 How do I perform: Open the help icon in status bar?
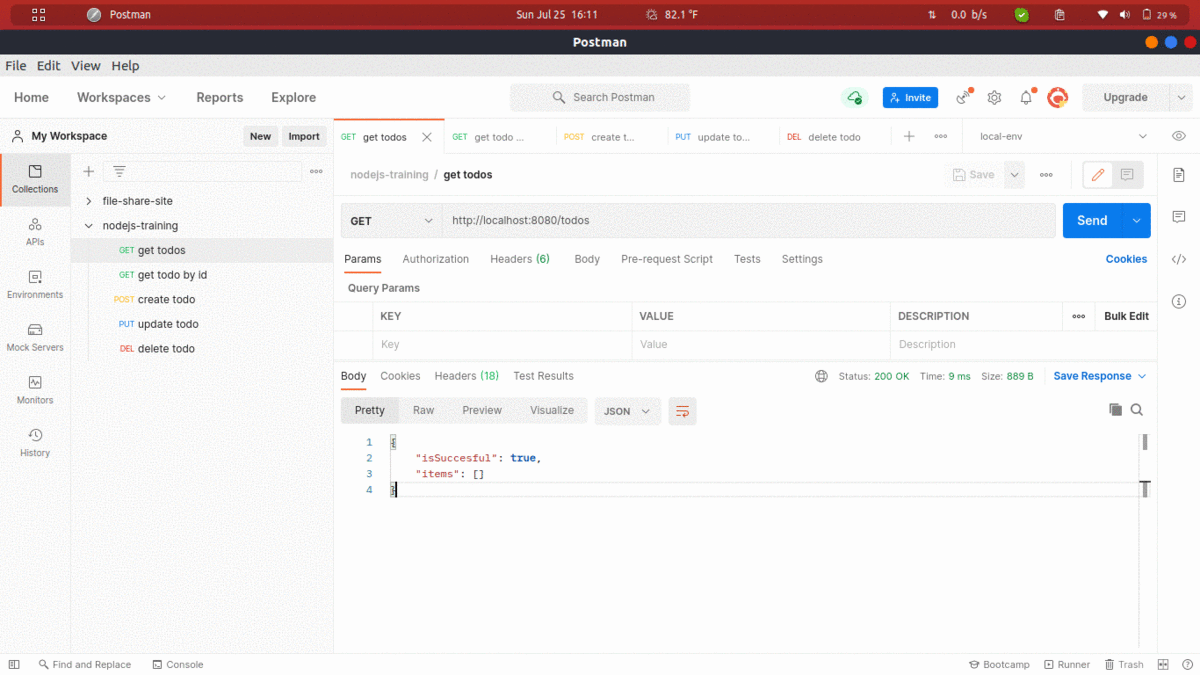coord(1185,664)
